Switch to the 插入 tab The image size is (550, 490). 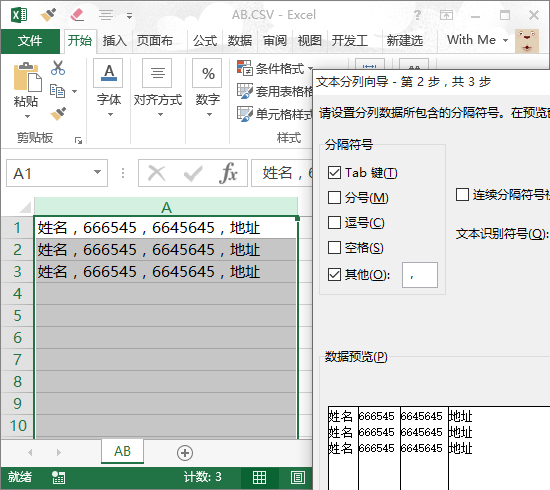(x=114, y=41)
